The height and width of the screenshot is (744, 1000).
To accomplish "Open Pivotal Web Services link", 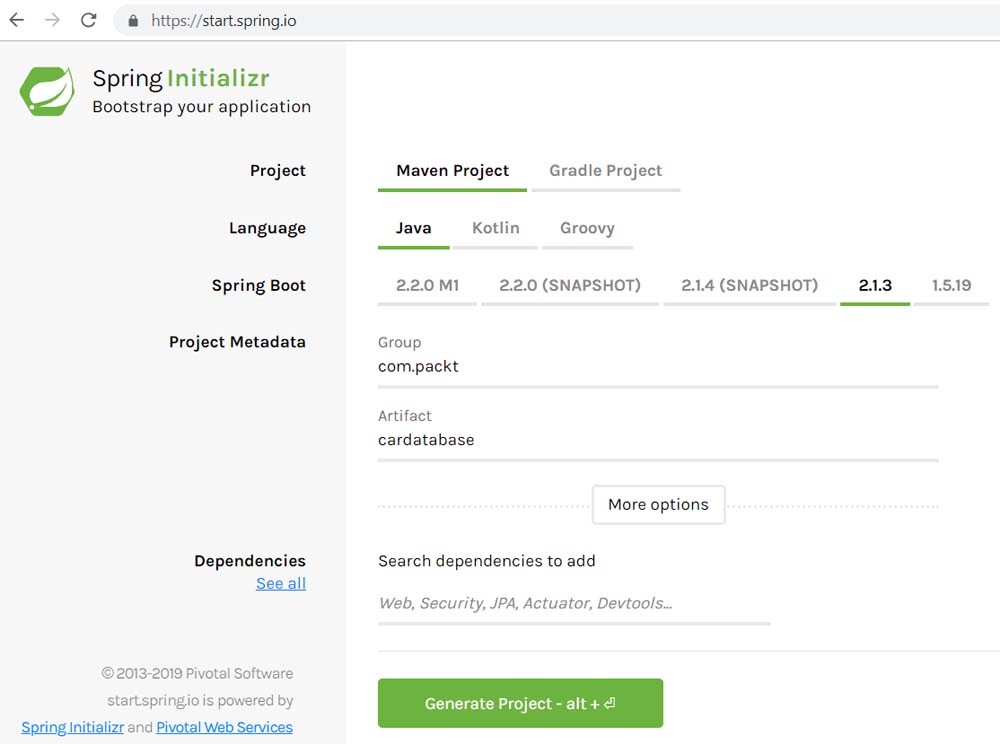I will [x=224, y=728].
